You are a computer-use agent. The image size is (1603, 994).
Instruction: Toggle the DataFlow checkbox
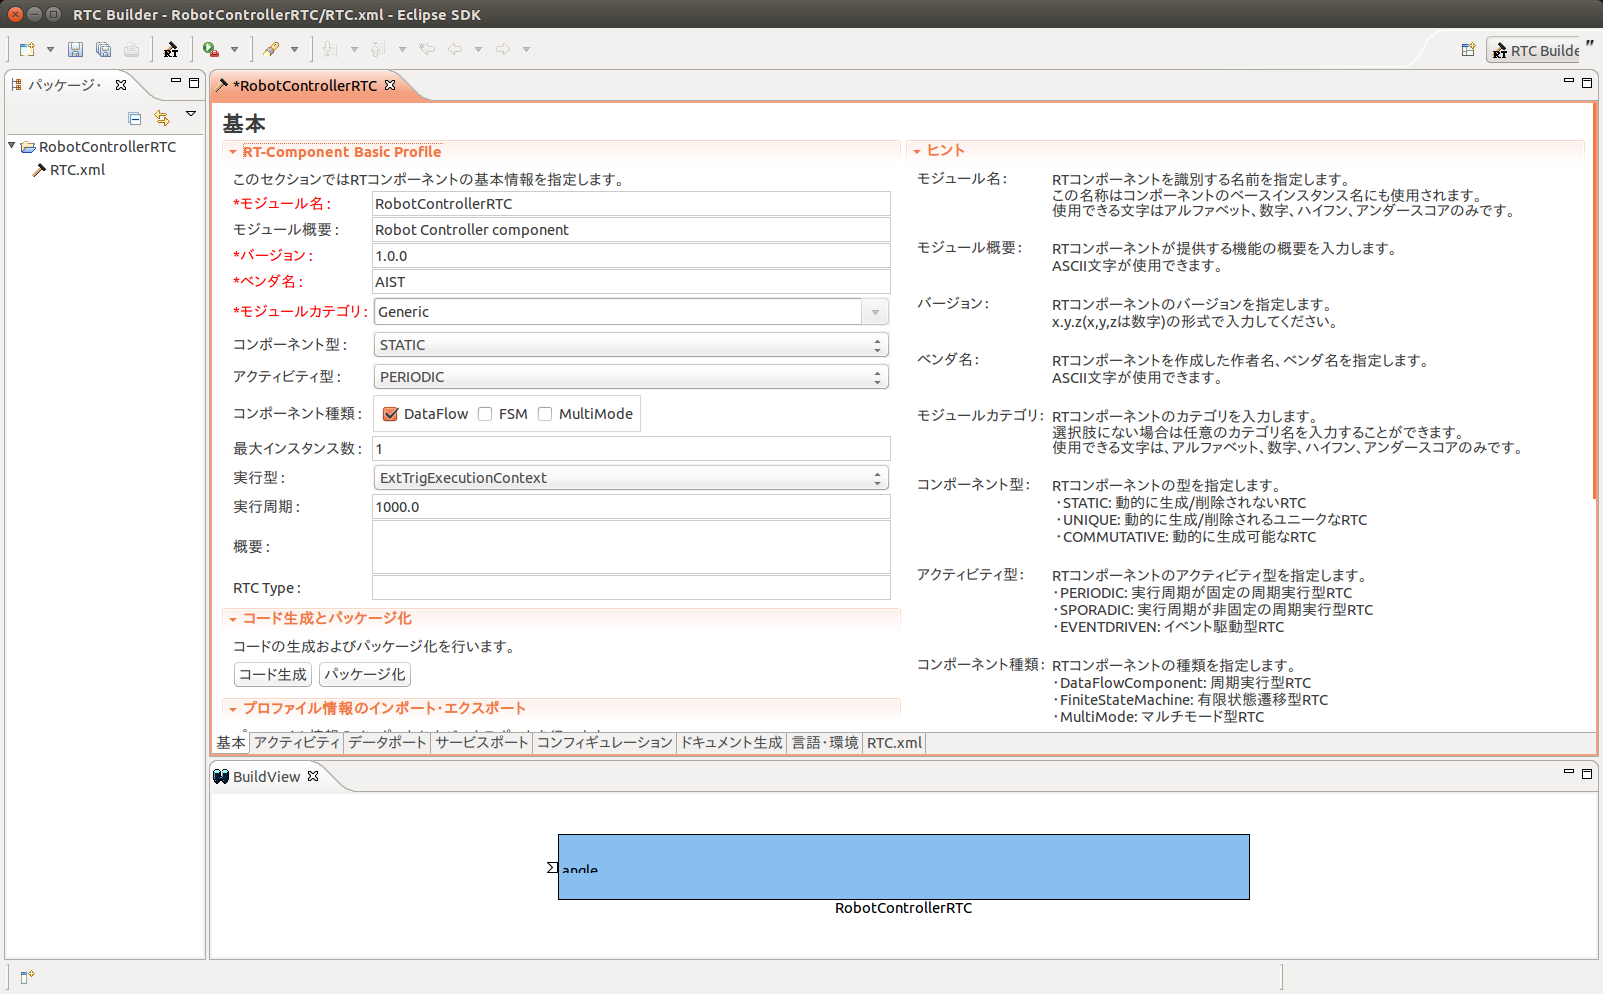point(391,414)
